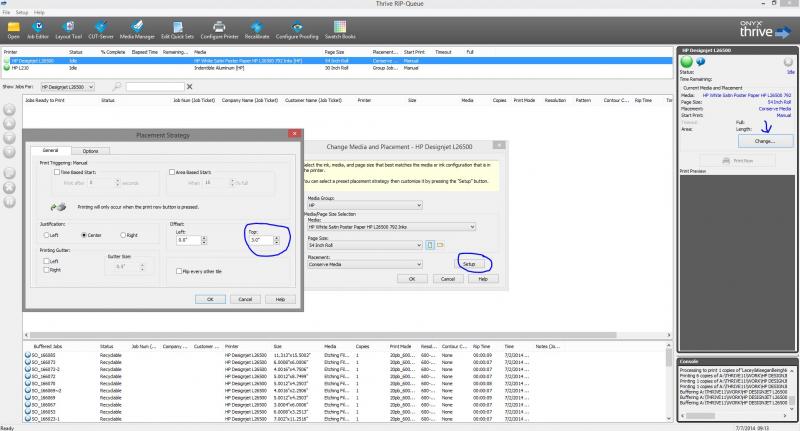Open the Setup menu
800x431 pixels.
tap(22, 12)
